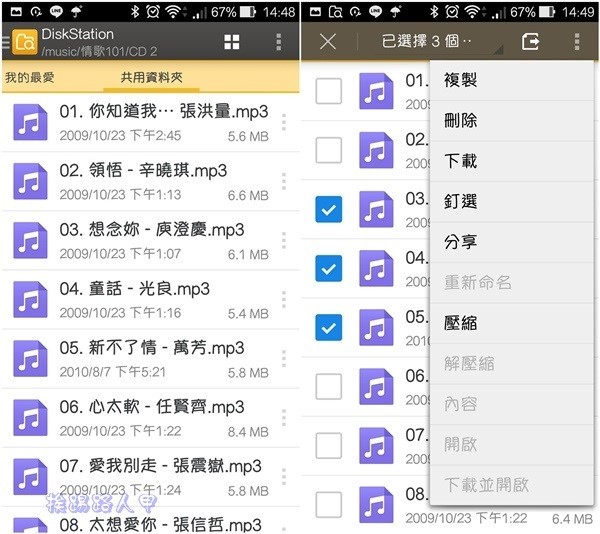
Task: Check the box for file 06
Action: pyautogui.click(x=329, y=387)
